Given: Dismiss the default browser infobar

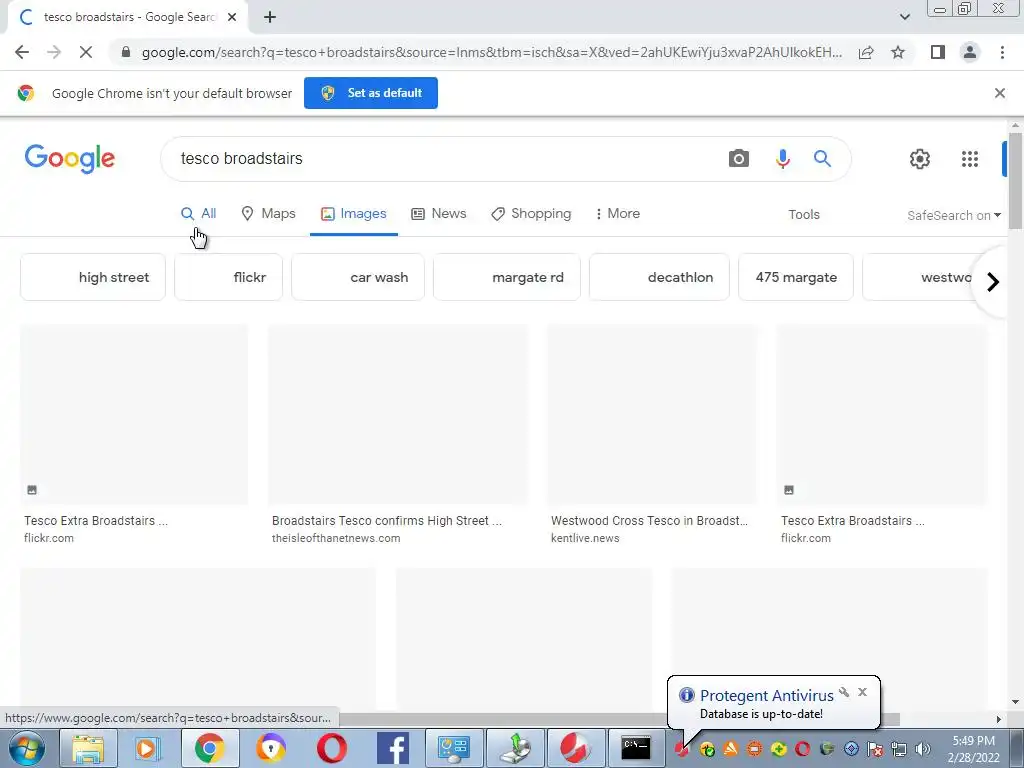Looking at the screenshot, I should click(x=1000, y=93).
